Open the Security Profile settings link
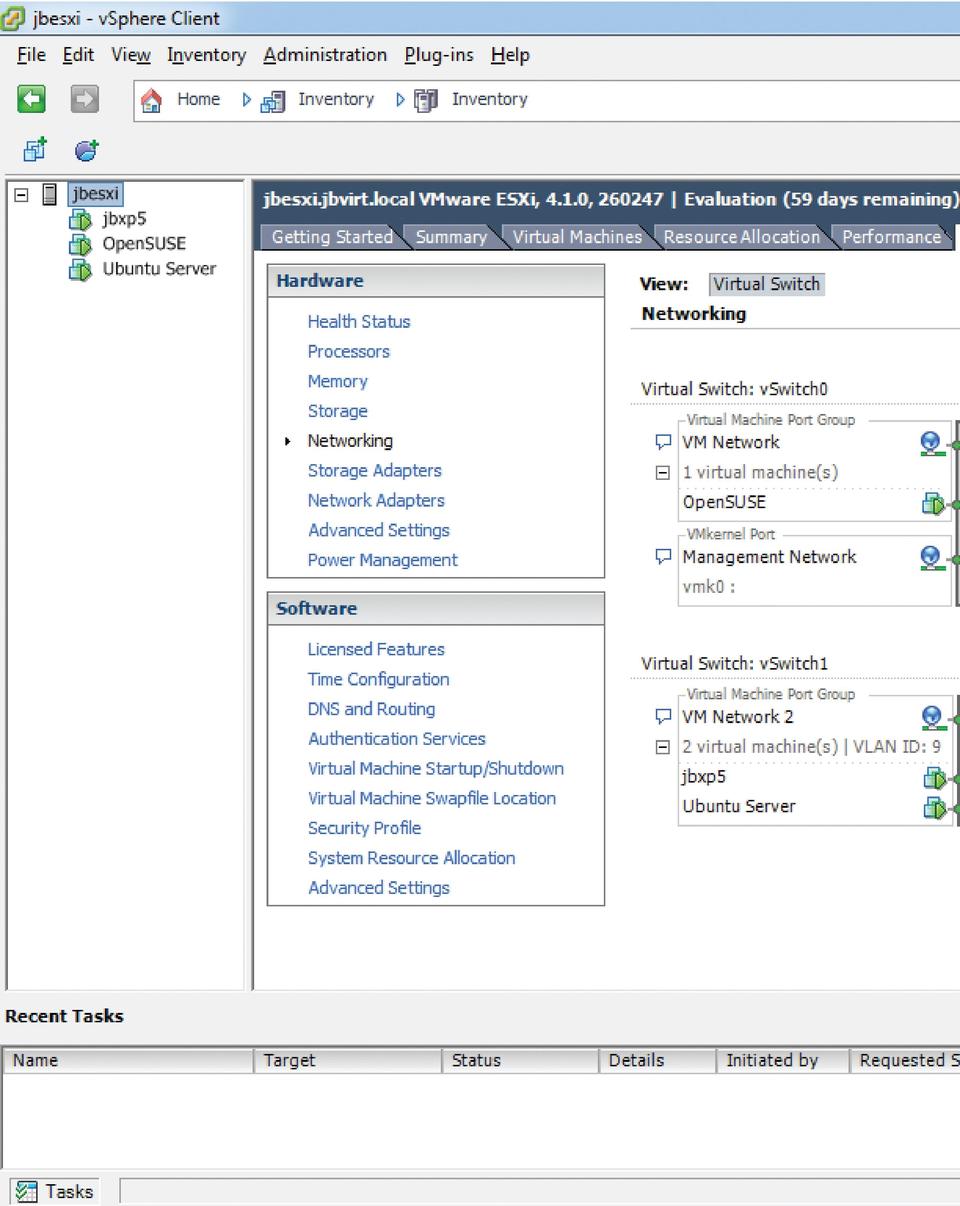The width and height of the screenshot is (960, 1206). point(364,828)
